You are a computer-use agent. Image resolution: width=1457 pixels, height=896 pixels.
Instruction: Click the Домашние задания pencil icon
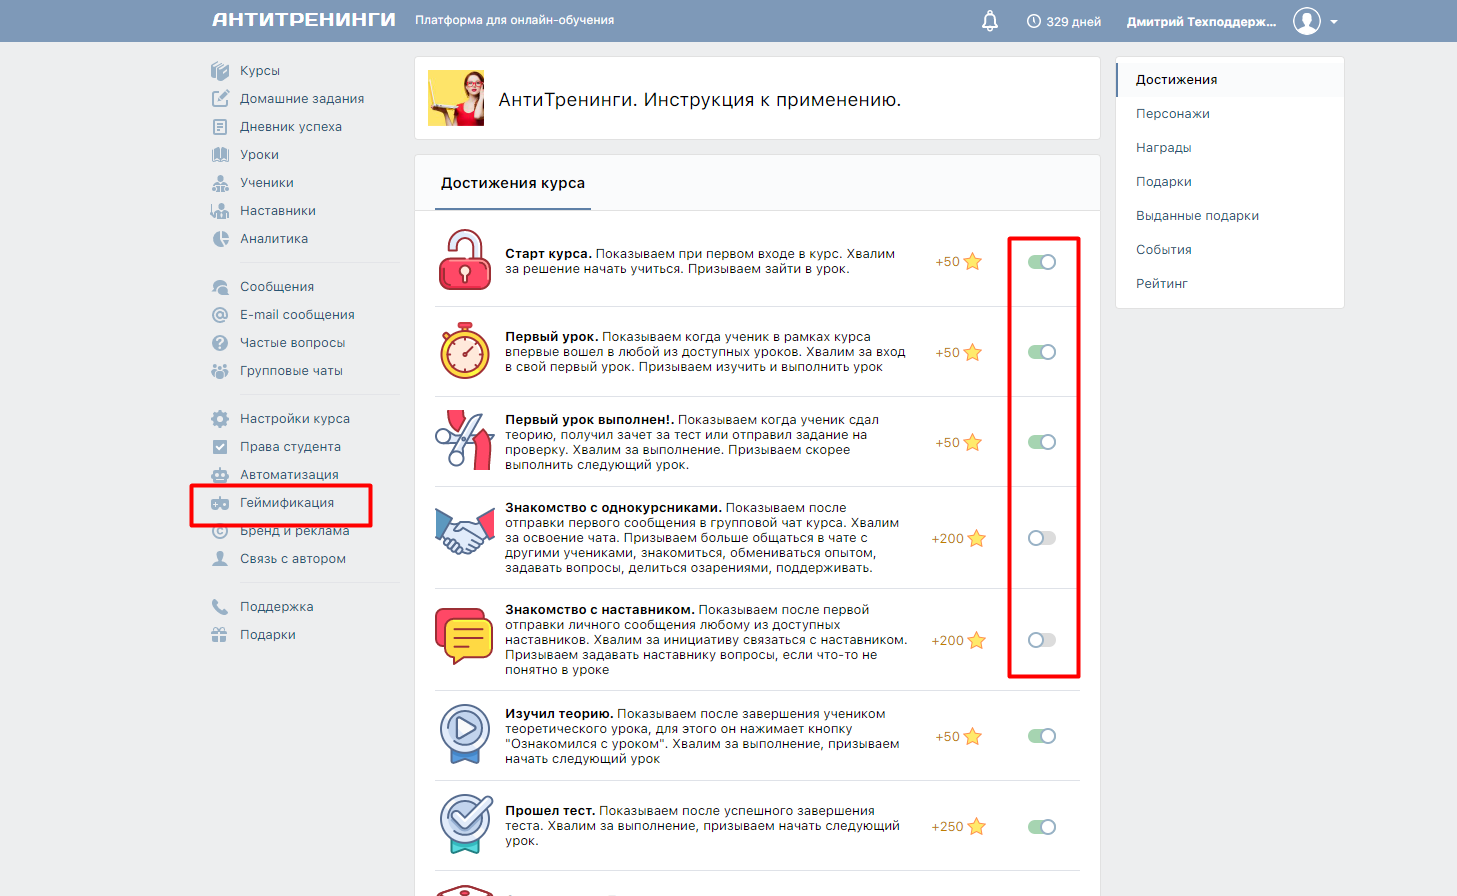pos(220,99)
